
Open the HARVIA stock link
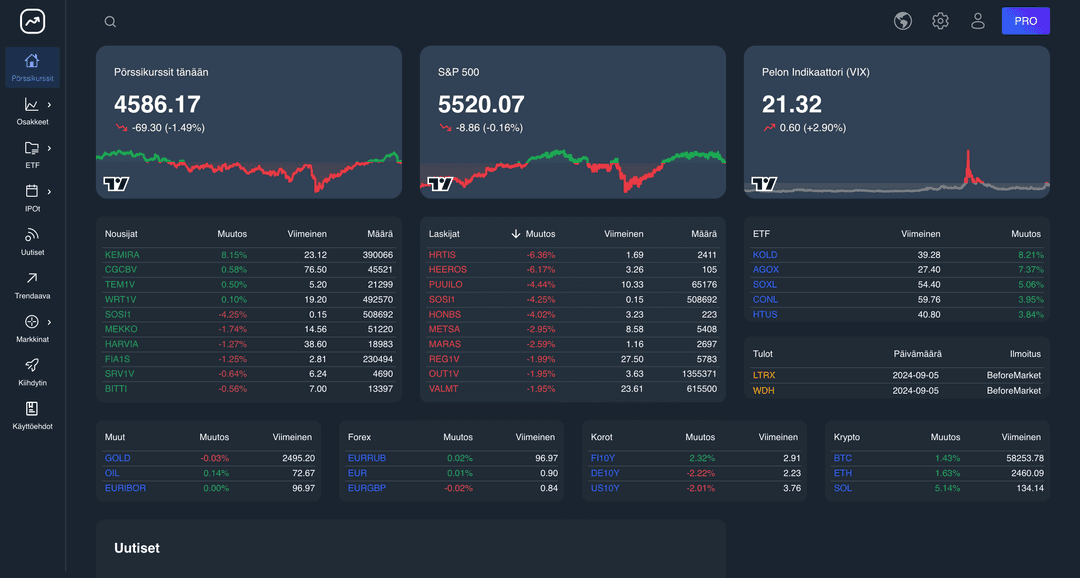121,344
